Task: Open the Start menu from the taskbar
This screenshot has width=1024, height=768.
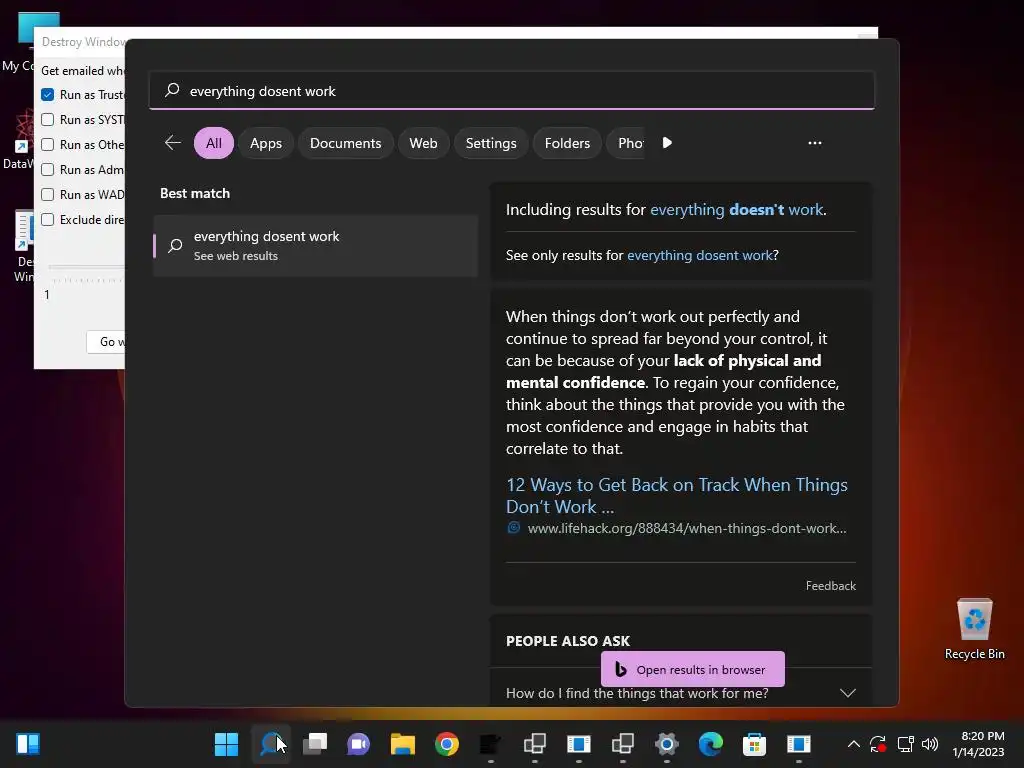Action: click(226, 744)
